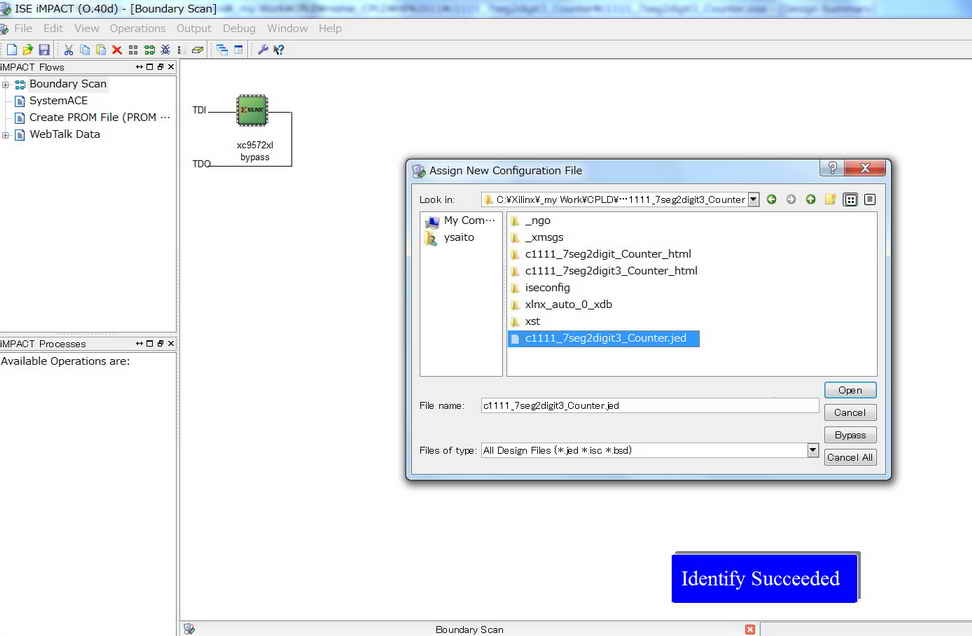Open the Edit menu
This screenshot has height=636, width=972.
click(53, 29)
